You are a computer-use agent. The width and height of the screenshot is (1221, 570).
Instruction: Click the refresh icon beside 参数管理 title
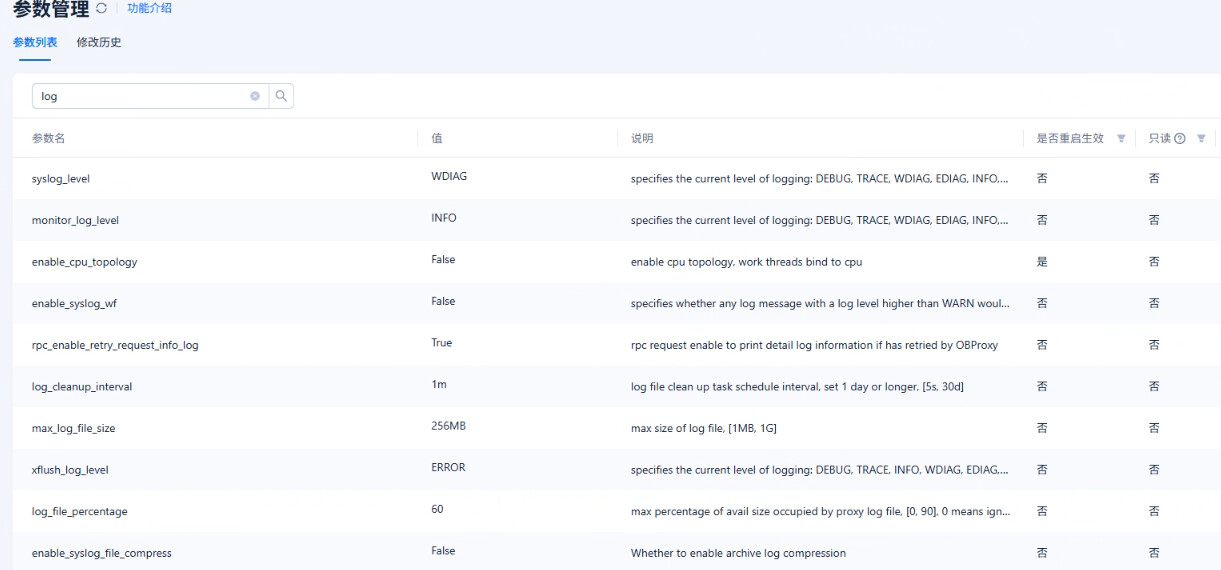(102, 9)
